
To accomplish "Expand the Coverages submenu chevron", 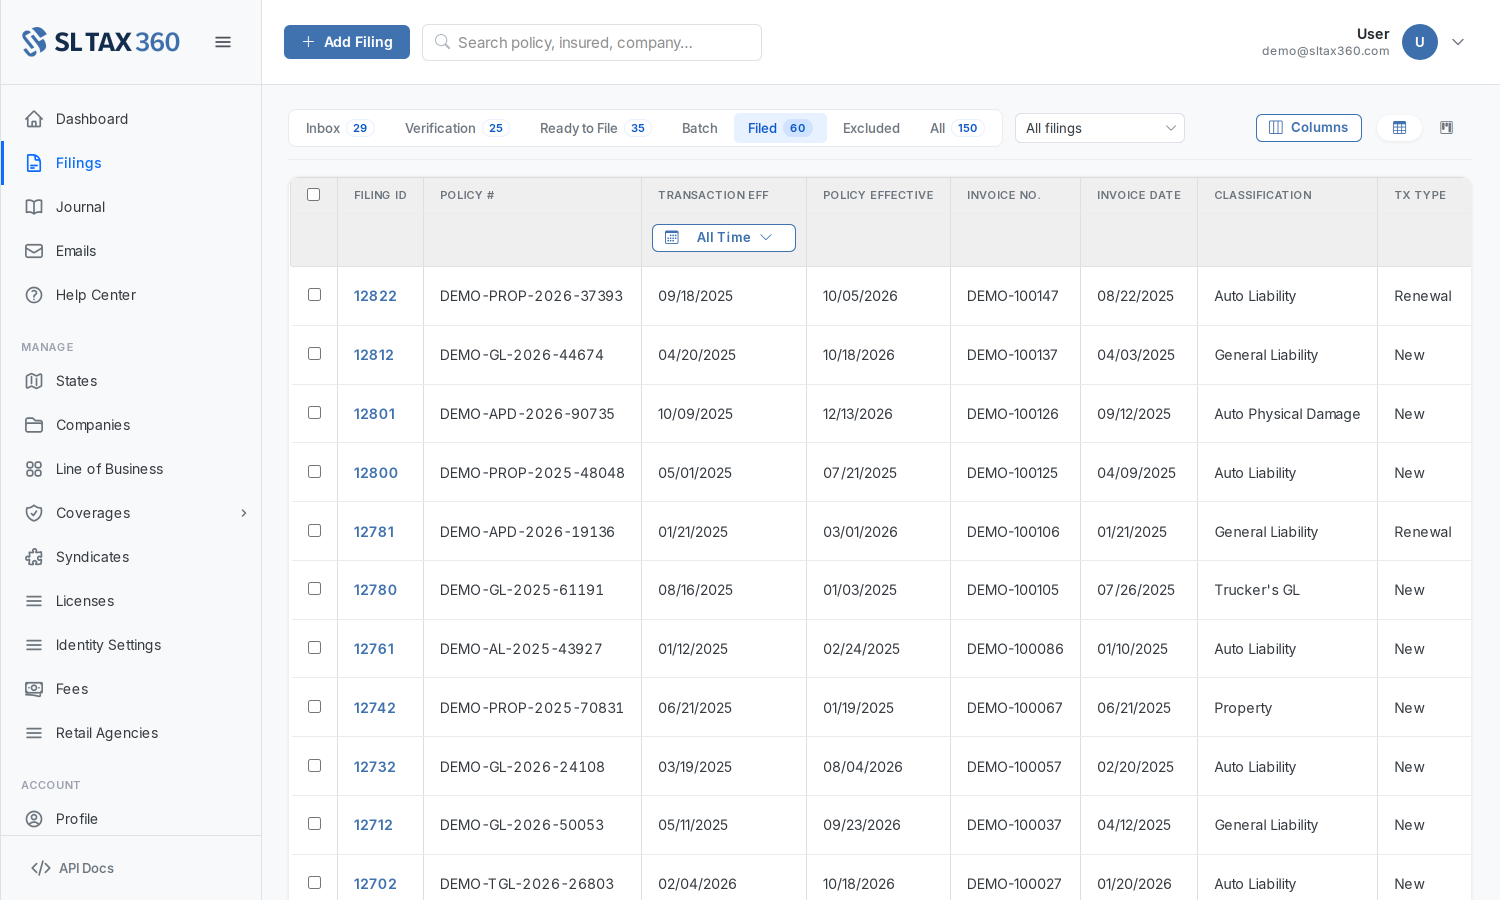I will point(244,513).
